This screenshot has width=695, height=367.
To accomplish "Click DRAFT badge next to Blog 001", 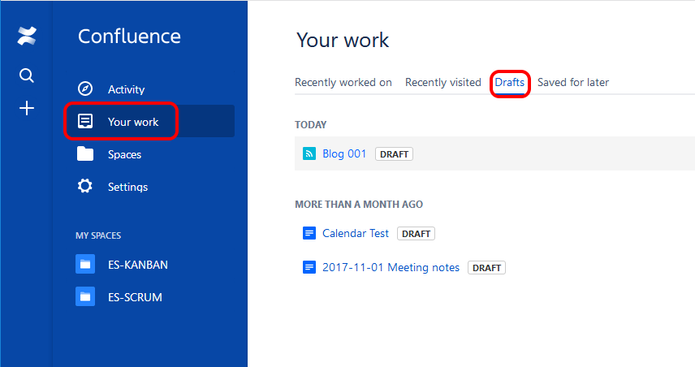I will tap(394, 154).
